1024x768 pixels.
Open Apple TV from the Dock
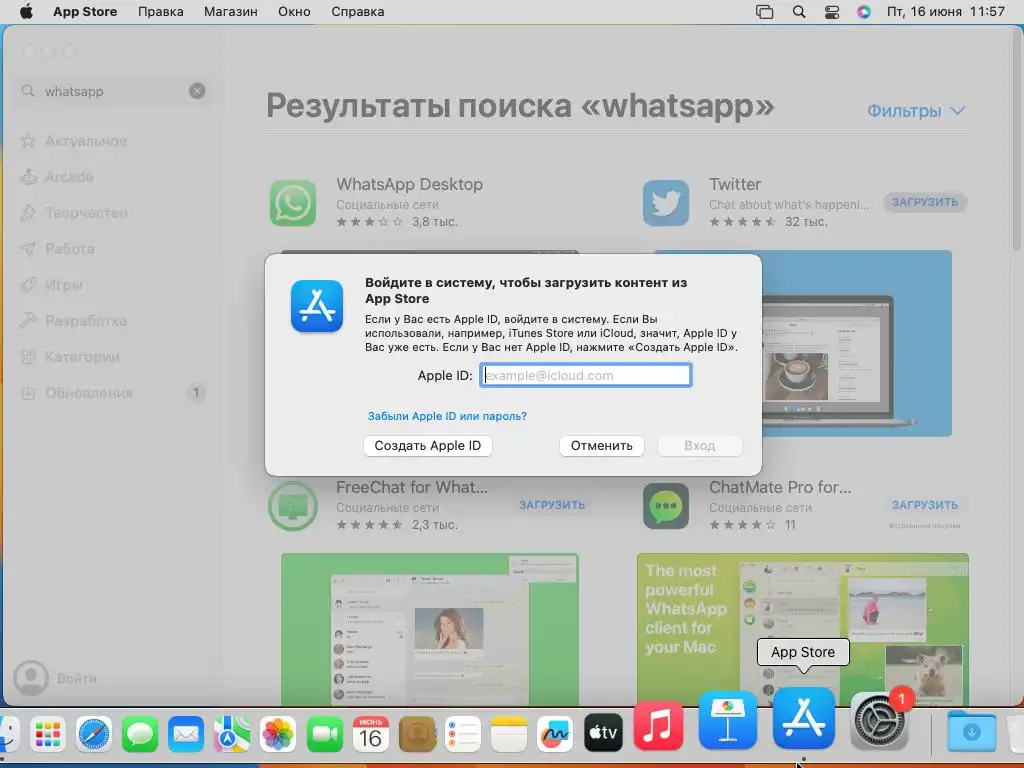tap(602, 733)
